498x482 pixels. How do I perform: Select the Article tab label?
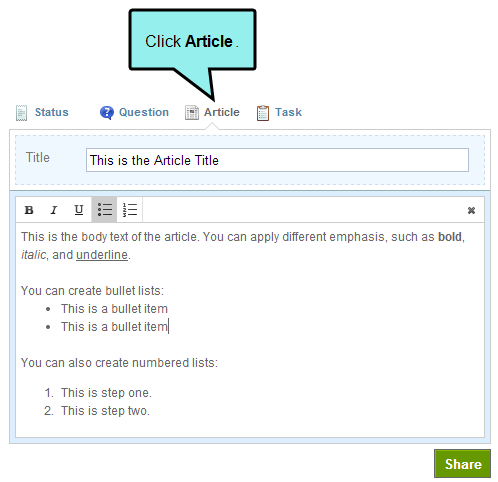[x=222, y=112]
